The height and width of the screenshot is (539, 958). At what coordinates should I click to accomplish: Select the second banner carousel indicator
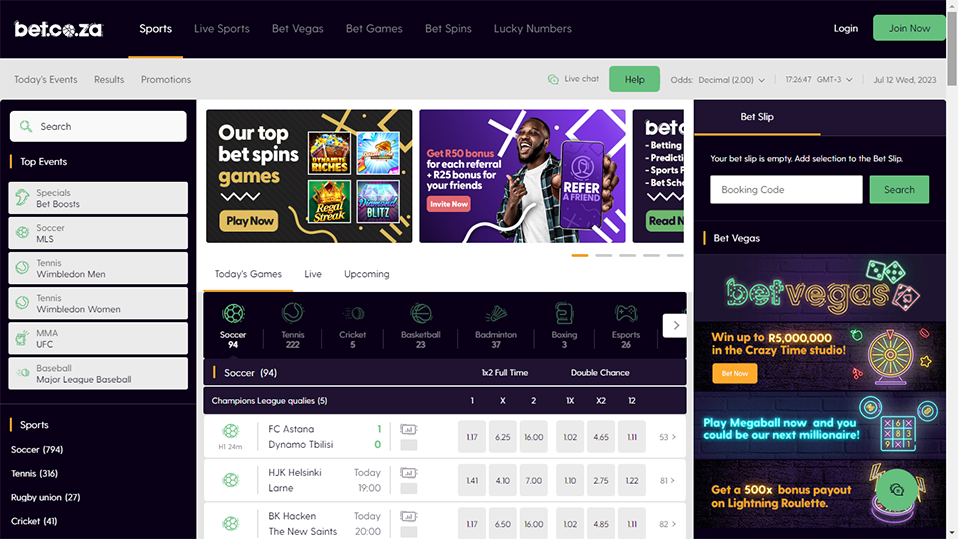tap(604, 255)
